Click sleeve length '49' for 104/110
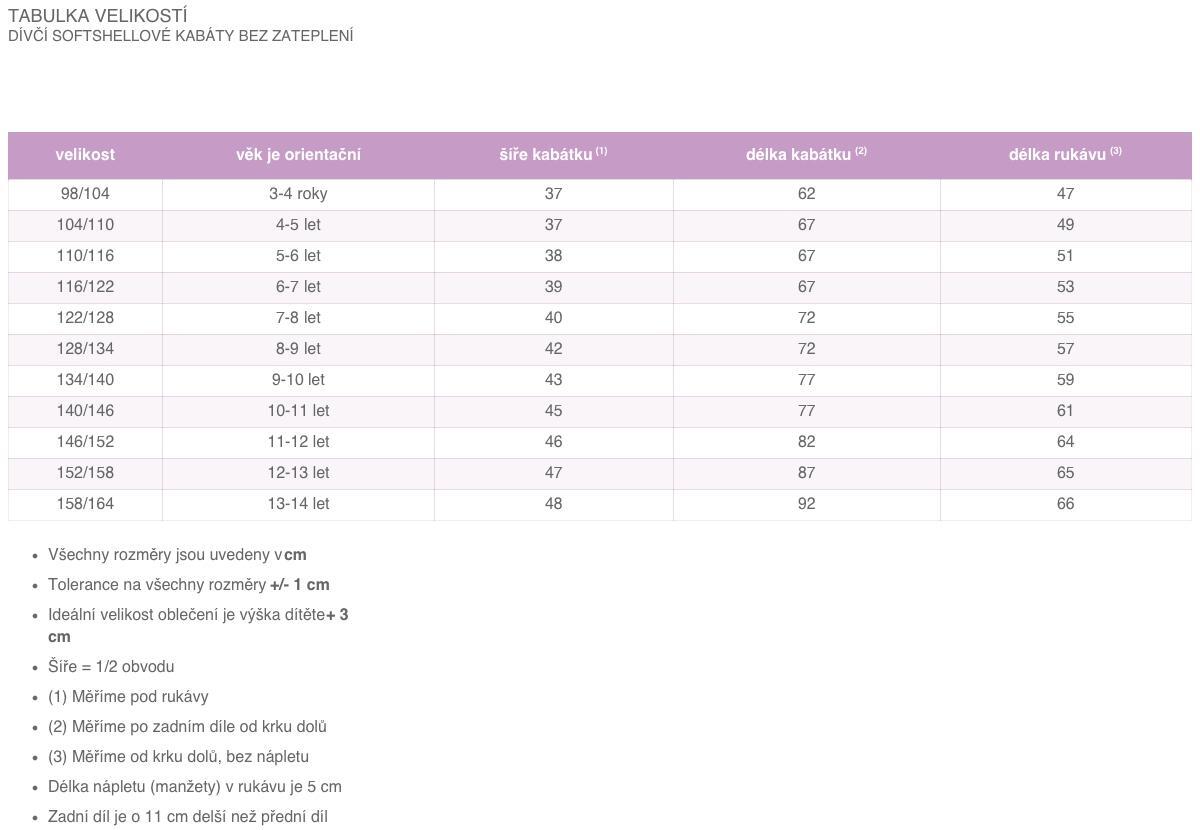This screenshot has height=830, width=1200. pos(1065,225)
